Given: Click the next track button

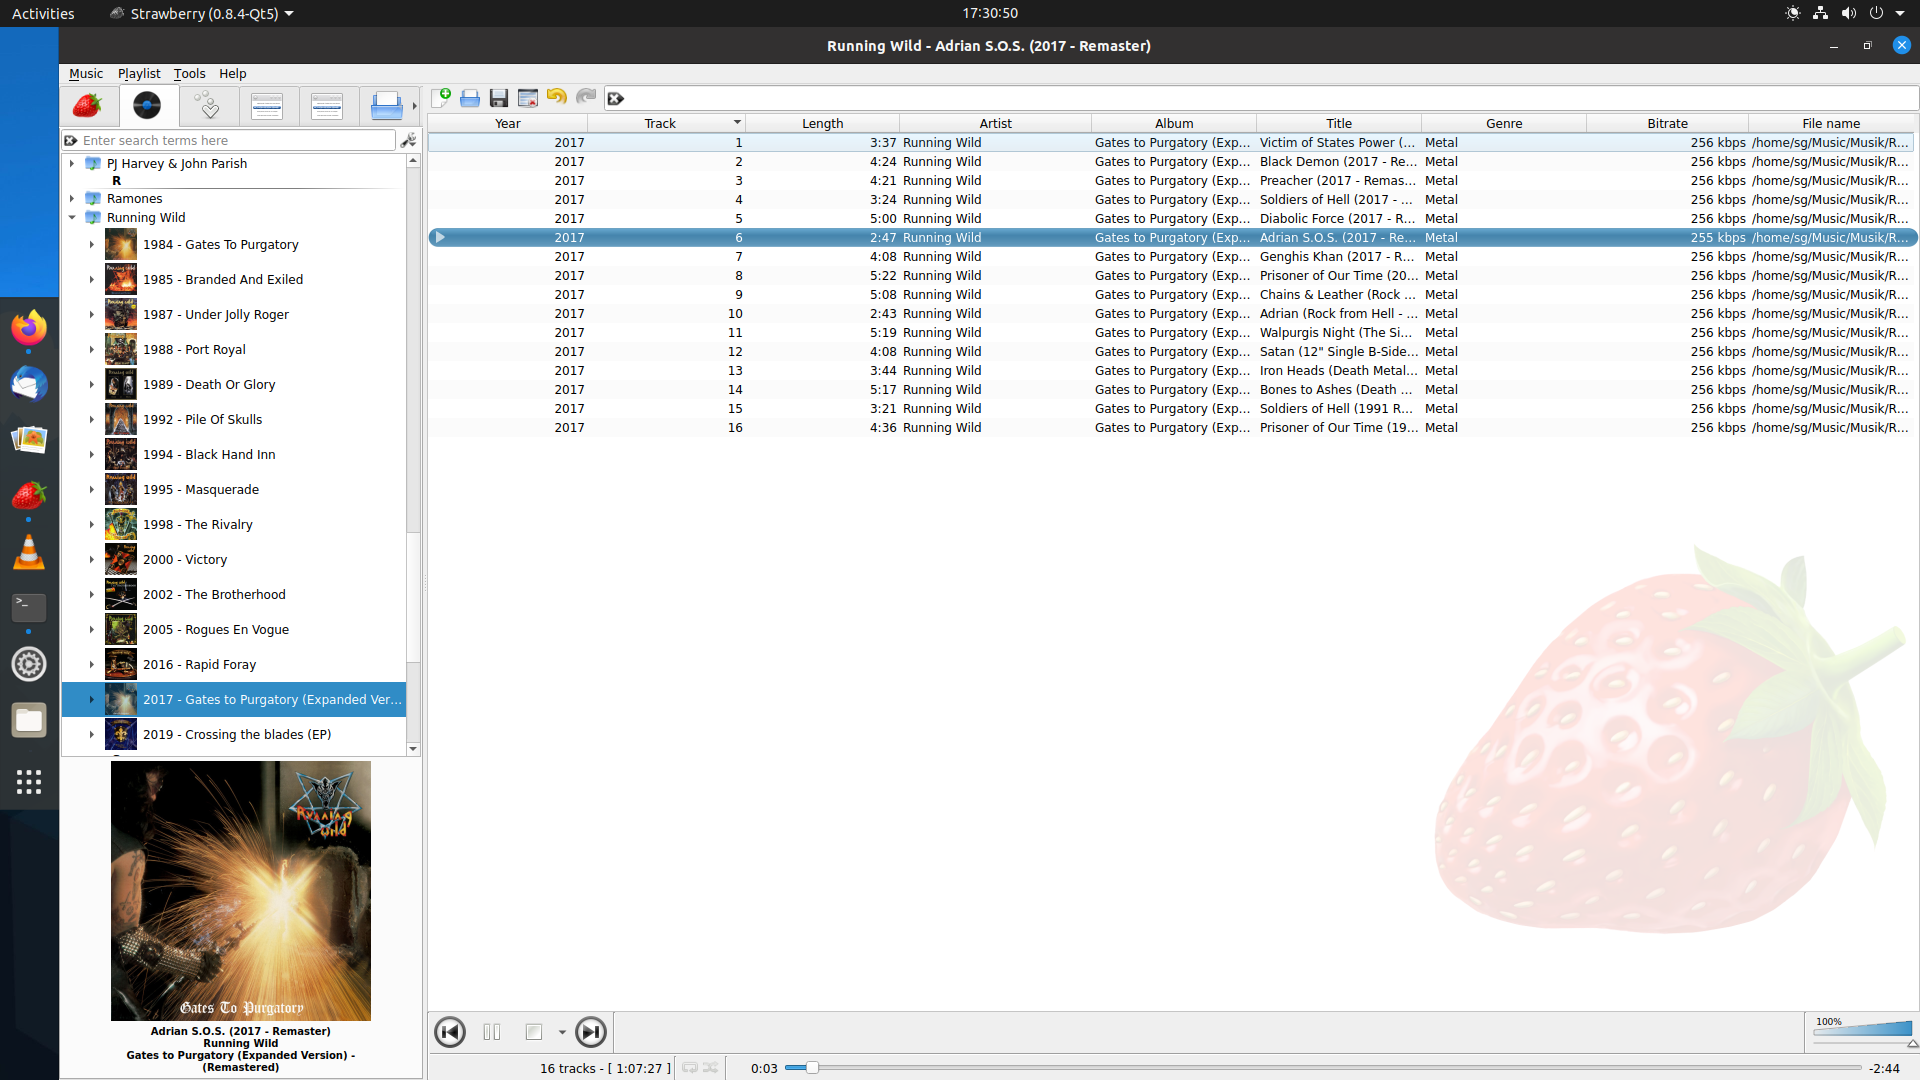Looking at the screenshot, I should point(592,1031).
